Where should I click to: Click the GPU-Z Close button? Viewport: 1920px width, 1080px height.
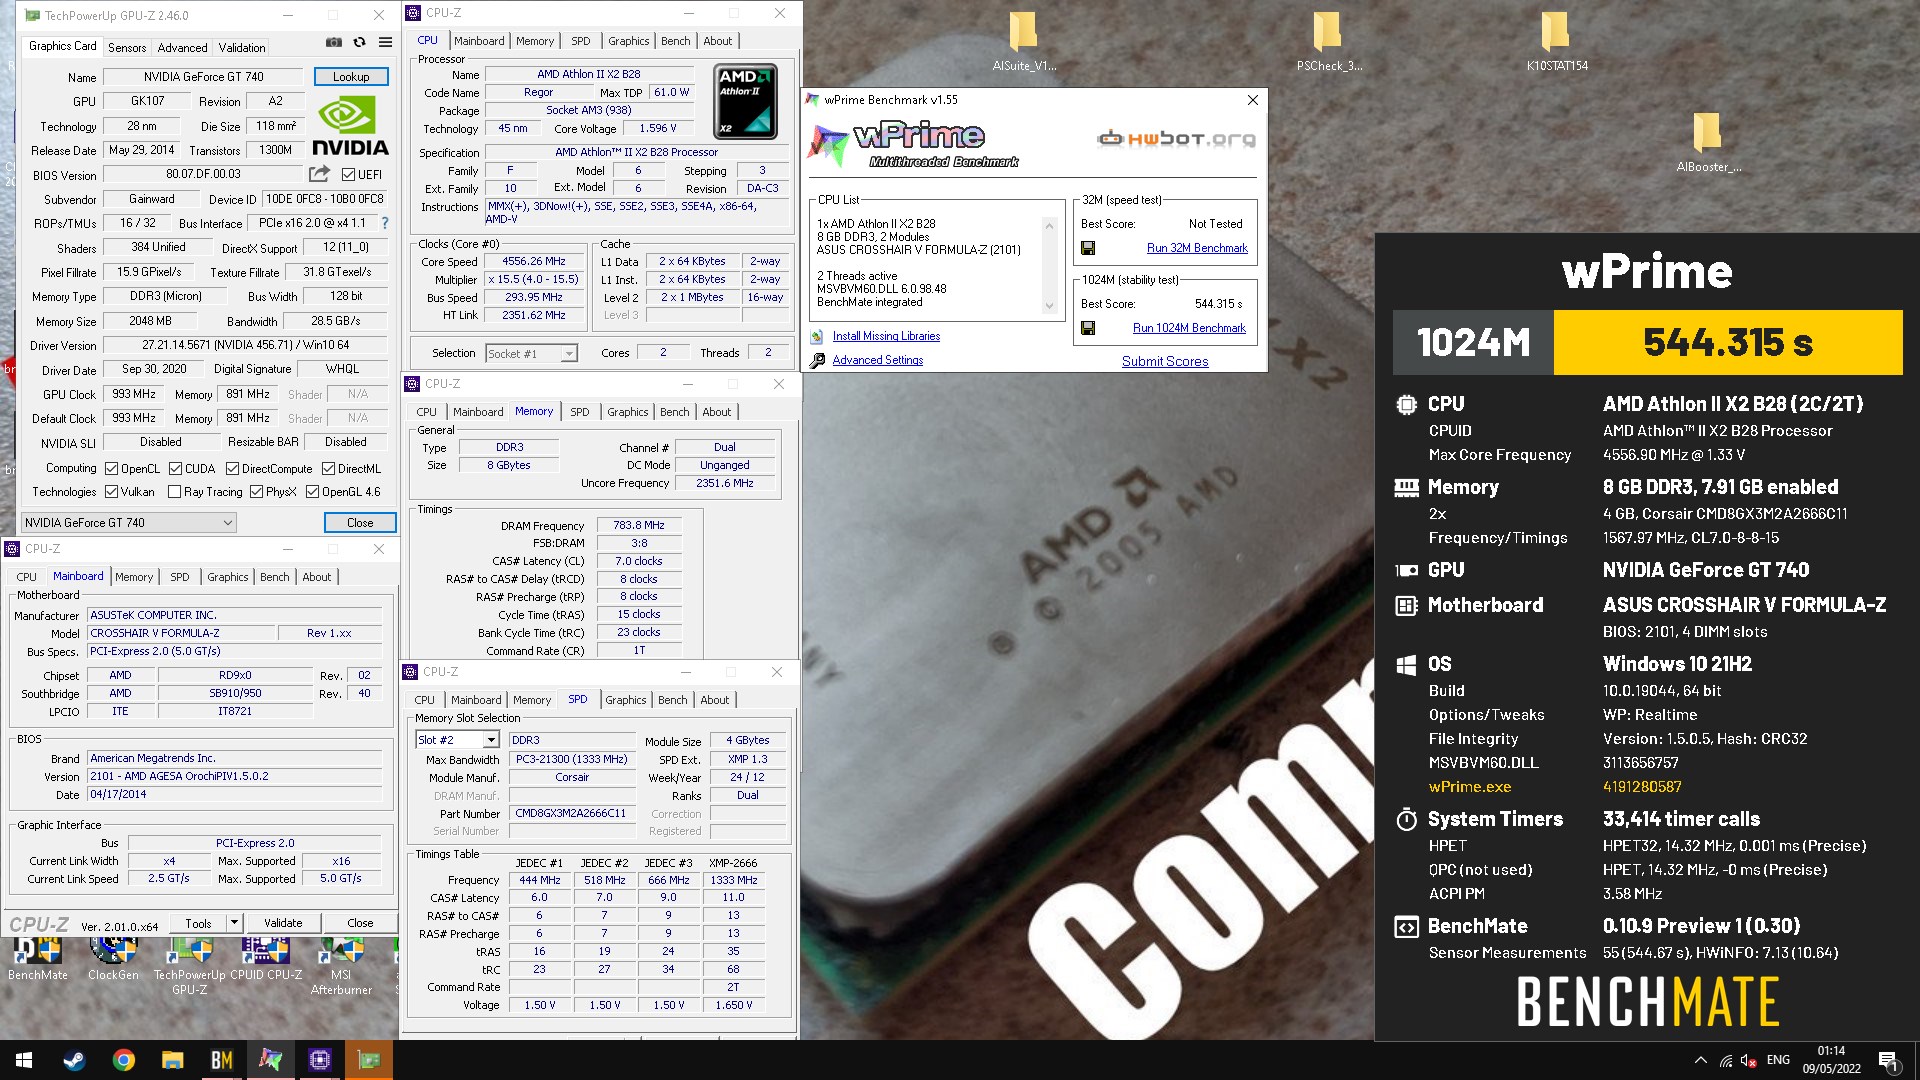(x=360, y=523)
